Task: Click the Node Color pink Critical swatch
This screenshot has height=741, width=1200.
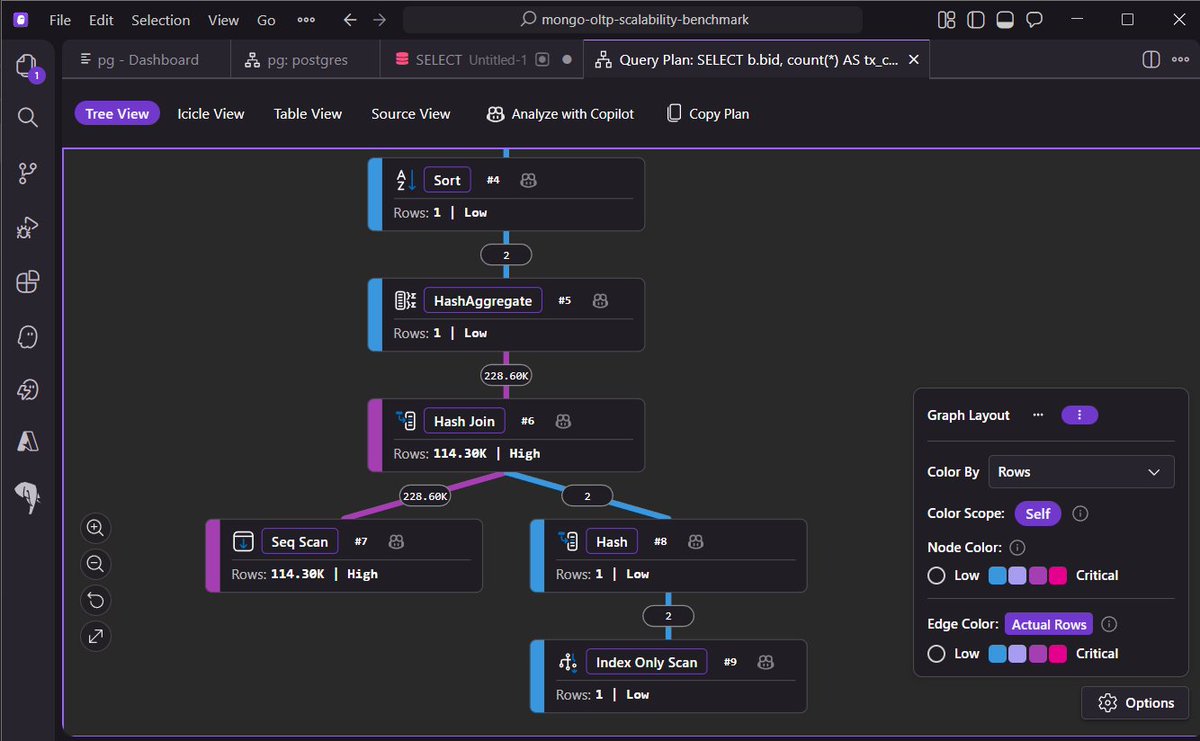Action: point(1057,575)
